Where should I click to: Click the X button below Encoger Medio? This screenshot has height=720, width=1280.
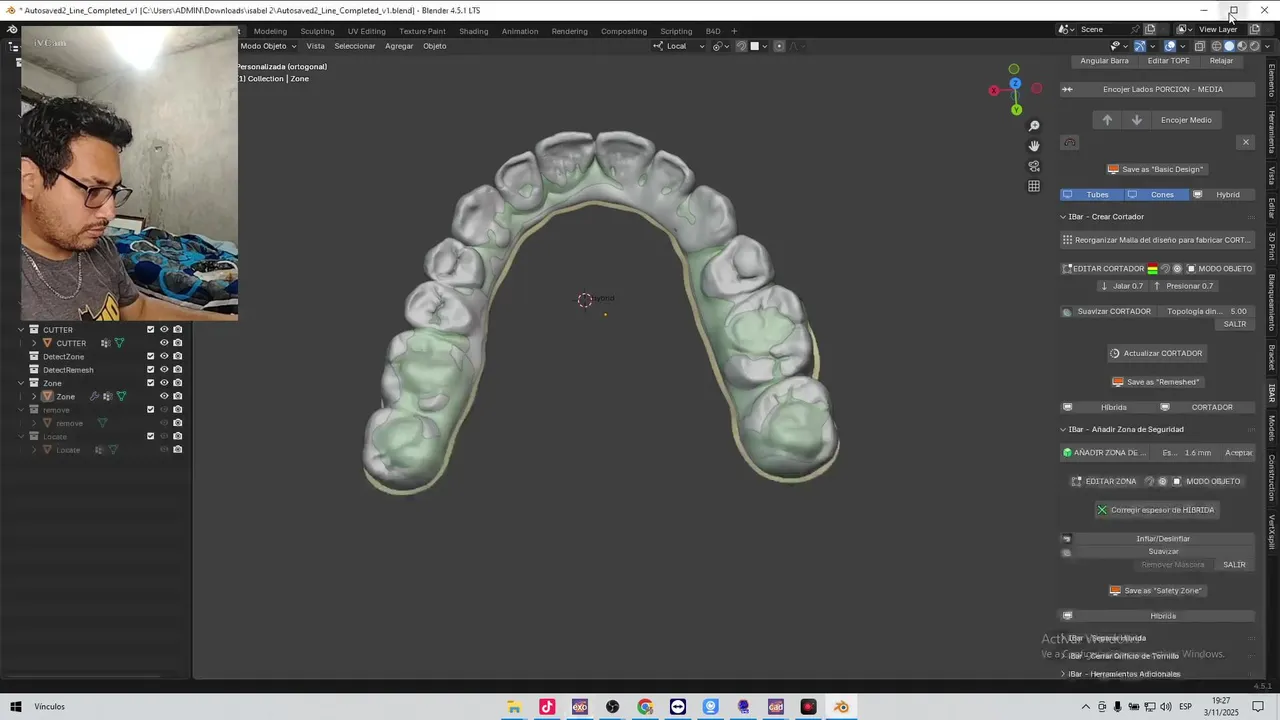point(1246,142)
